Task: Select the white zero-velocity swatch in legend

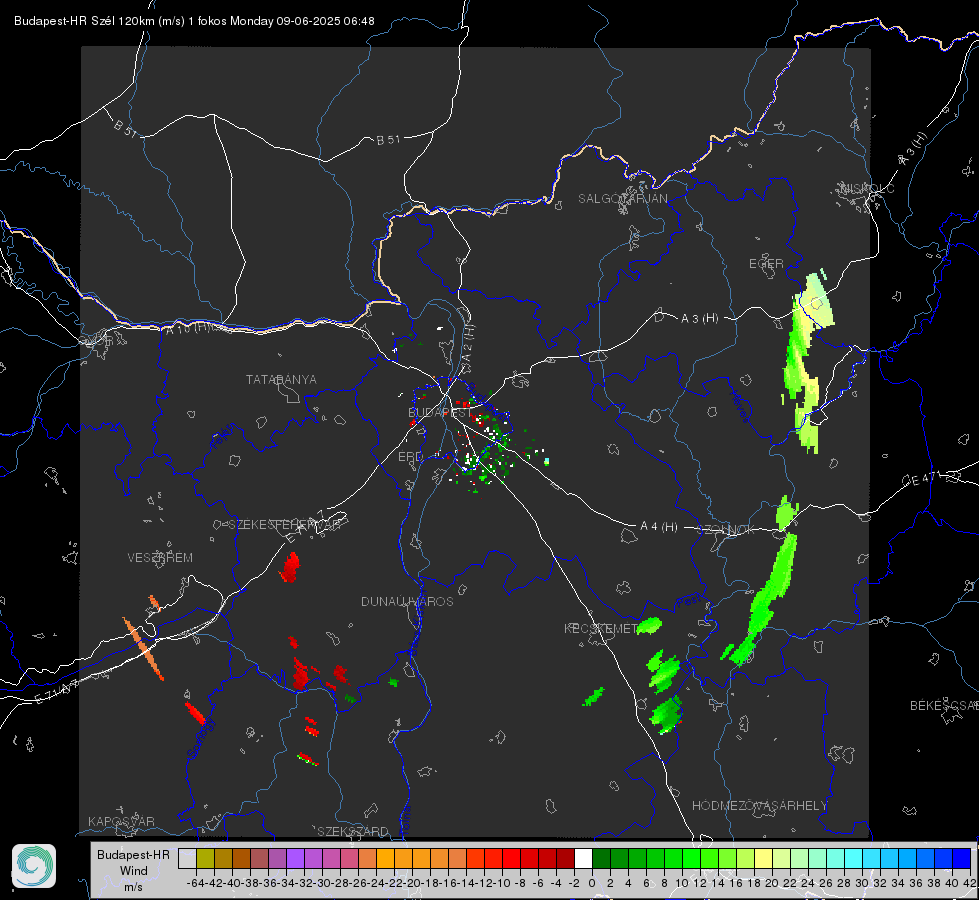Action: click(583, 858)
